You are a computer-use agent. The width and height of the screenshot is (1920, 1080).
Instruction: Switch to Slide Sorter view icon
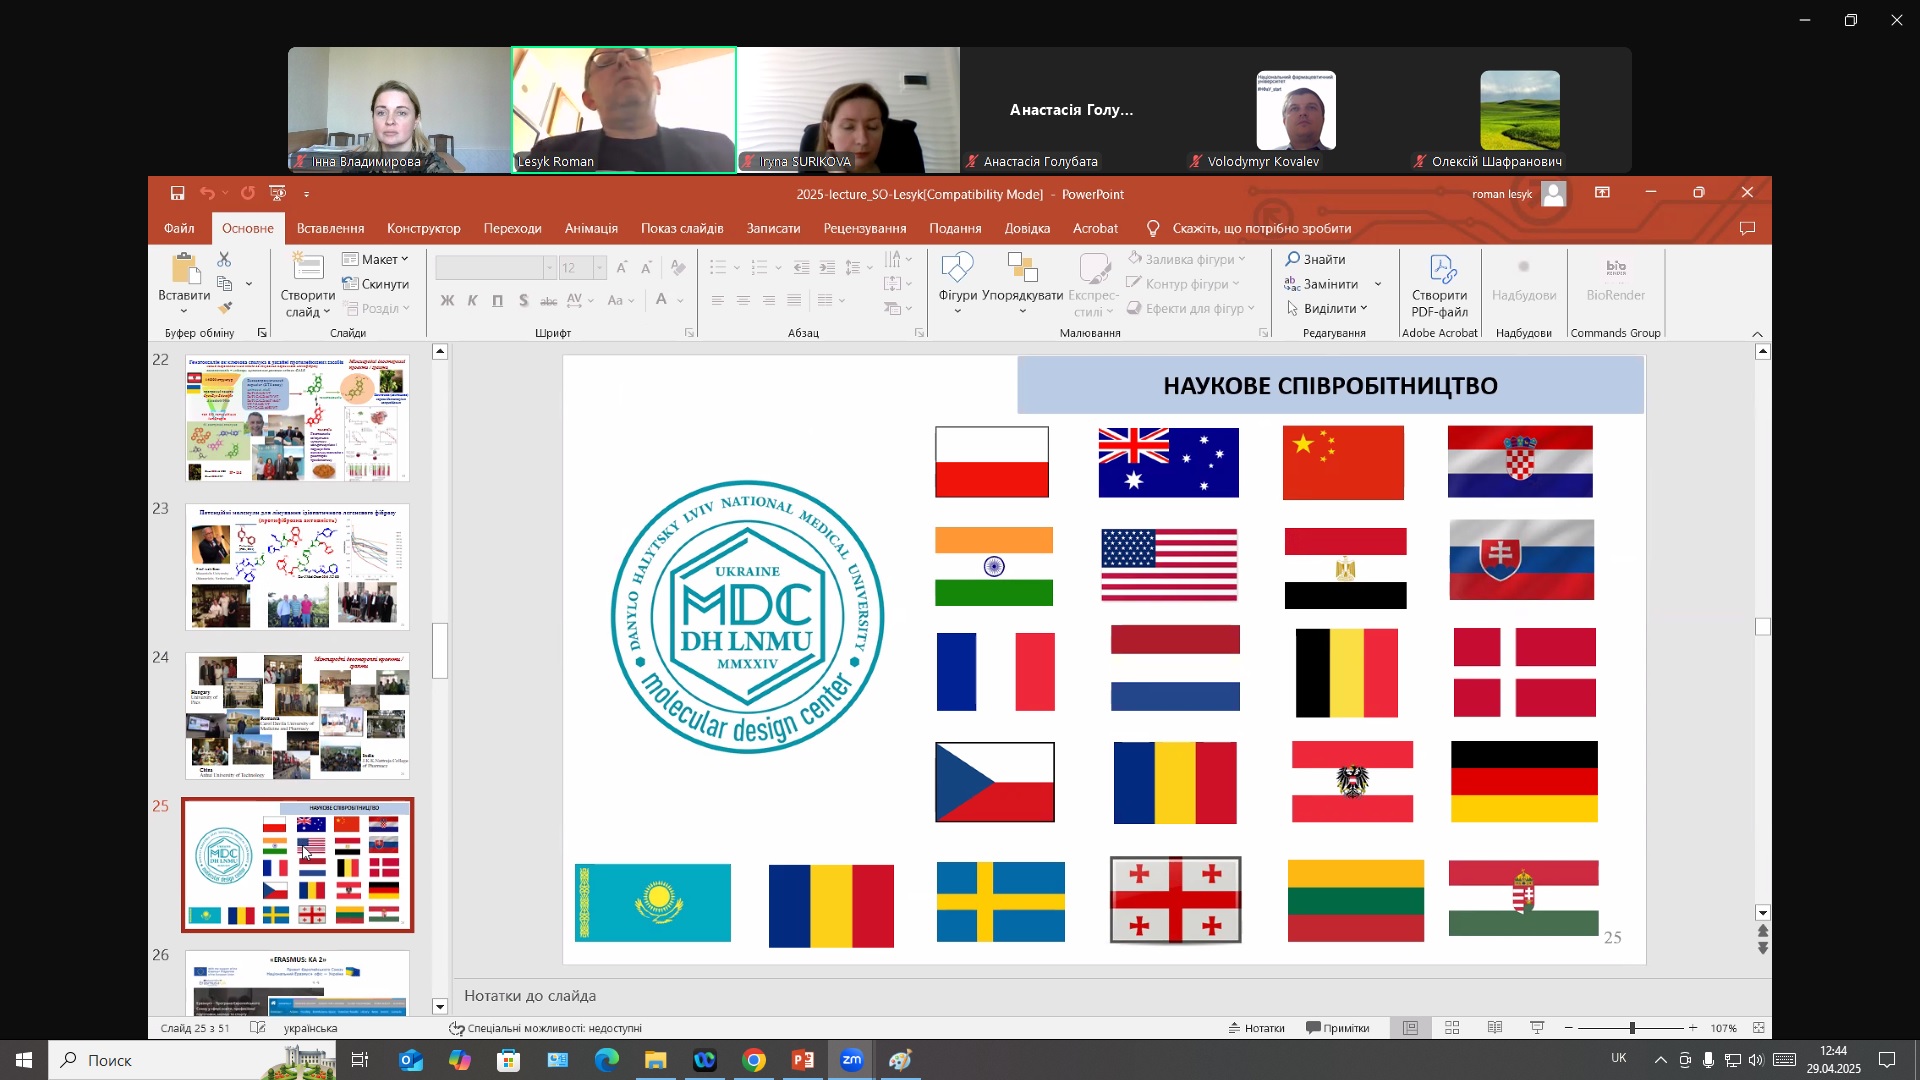(1452, 1028)
